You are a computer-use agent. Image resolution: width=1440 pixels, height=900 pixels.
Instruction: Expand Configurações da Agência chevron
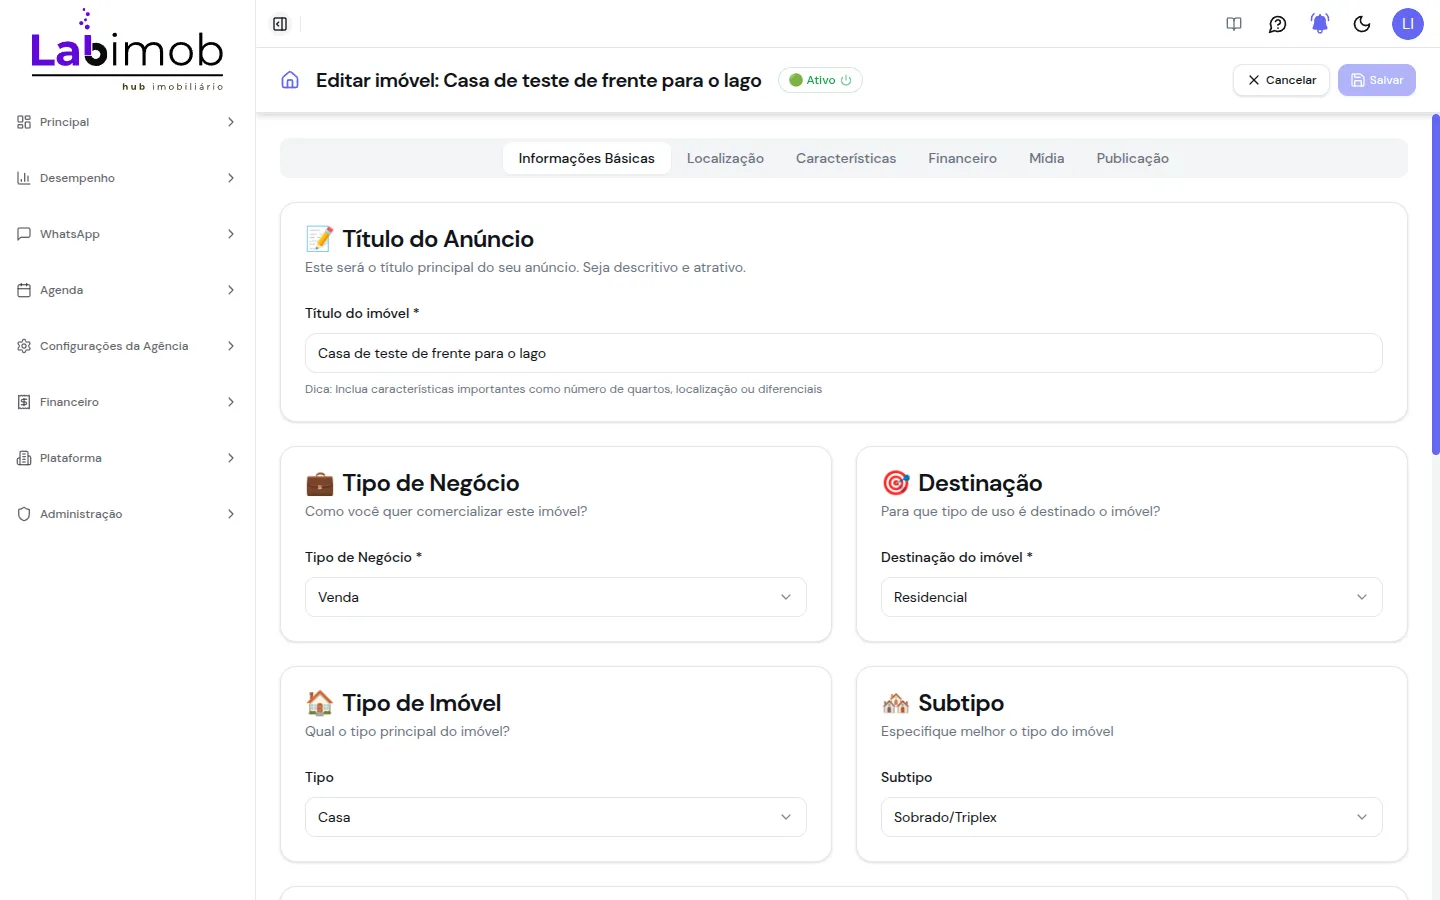pyautogui.click(x=231, y=346)
